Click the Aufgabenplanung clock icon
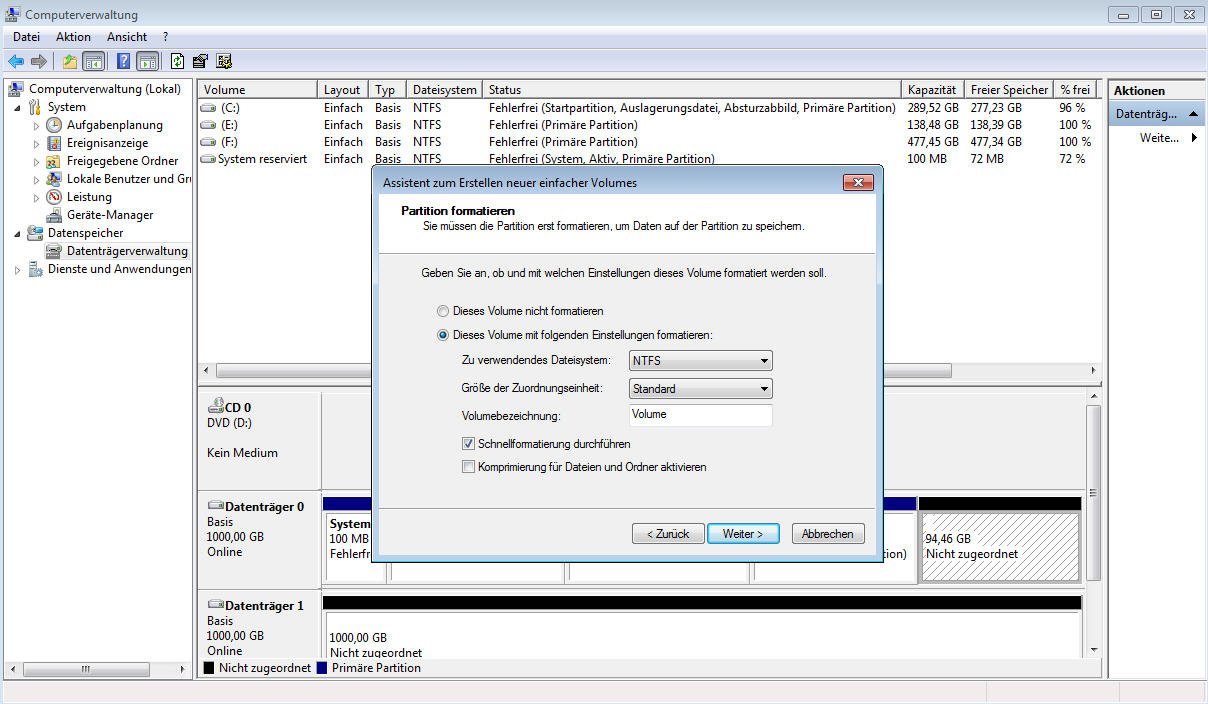1208x704 pixels. click(x=54, y=125)
